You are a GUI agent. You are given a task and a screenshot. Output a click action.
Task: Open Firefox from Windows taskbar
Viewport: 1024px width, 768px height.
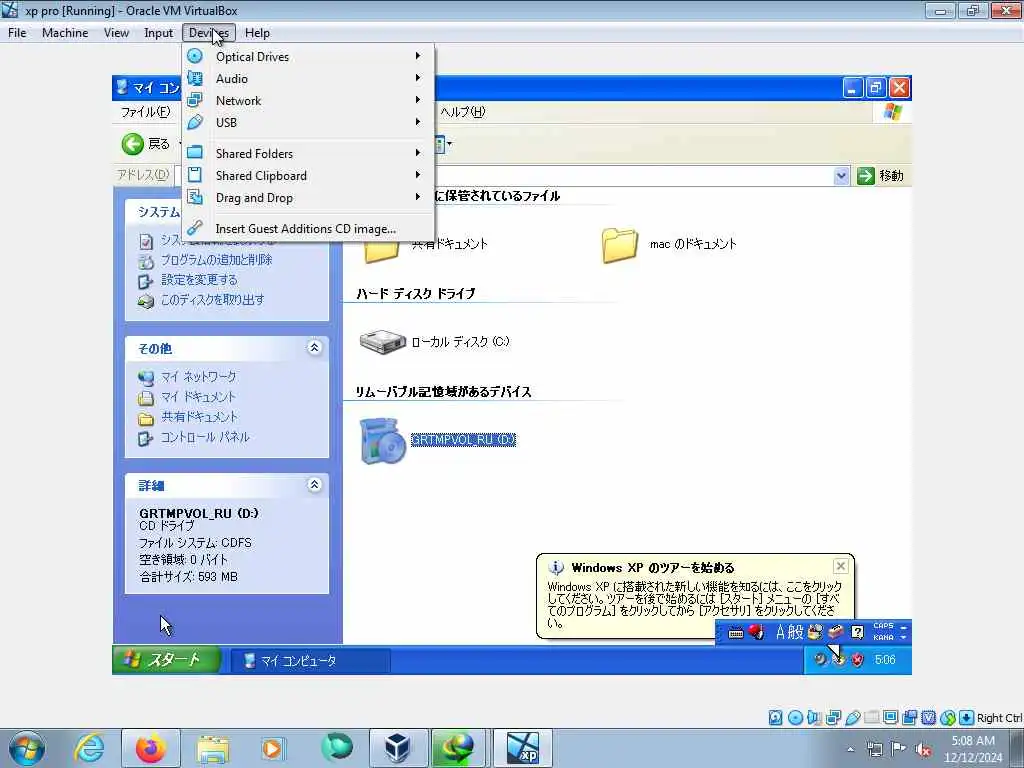[x=151, y=748]
